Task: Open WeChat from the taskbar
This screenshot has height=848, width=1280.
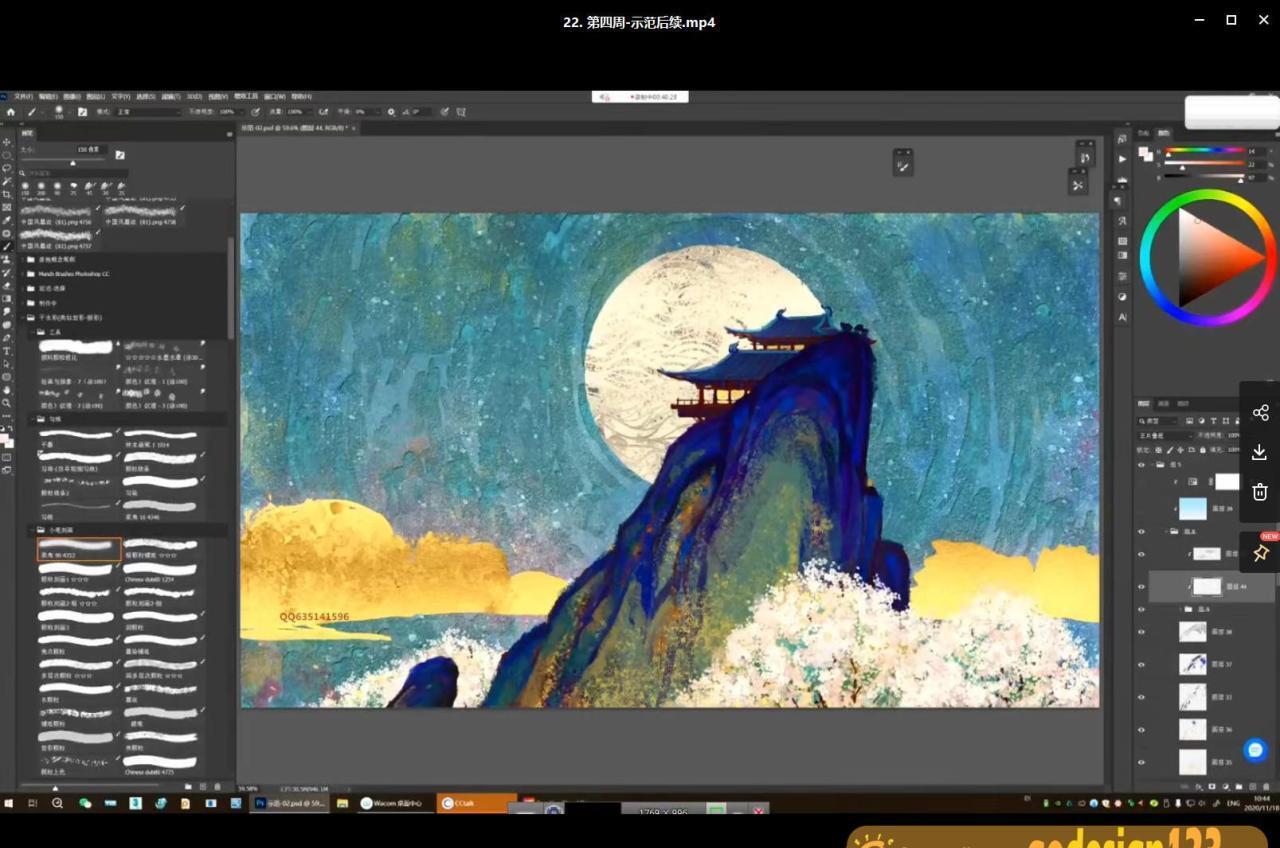Action: pos(84,803)
